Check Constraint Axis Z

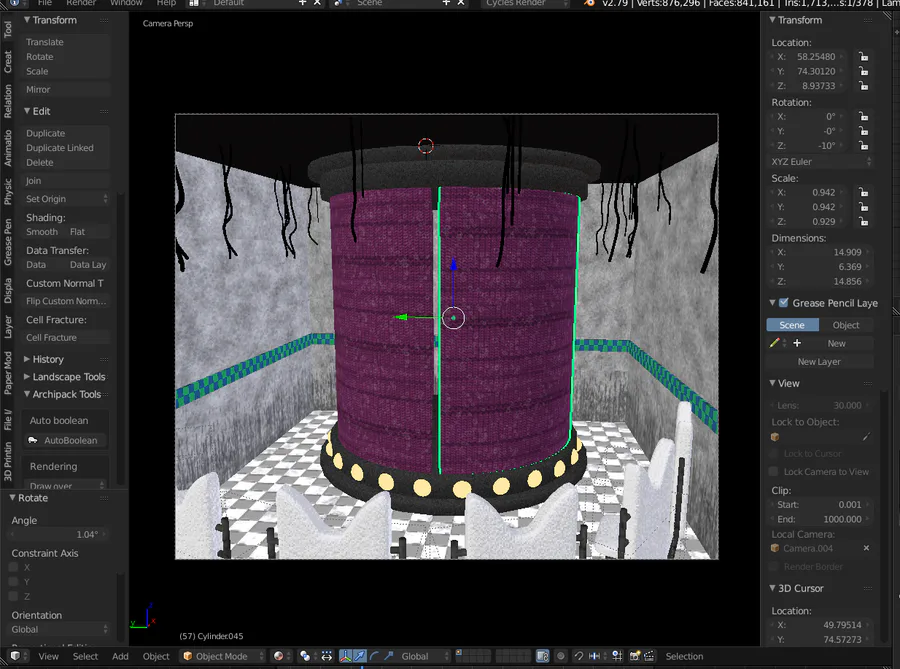(x=14, y=596)
